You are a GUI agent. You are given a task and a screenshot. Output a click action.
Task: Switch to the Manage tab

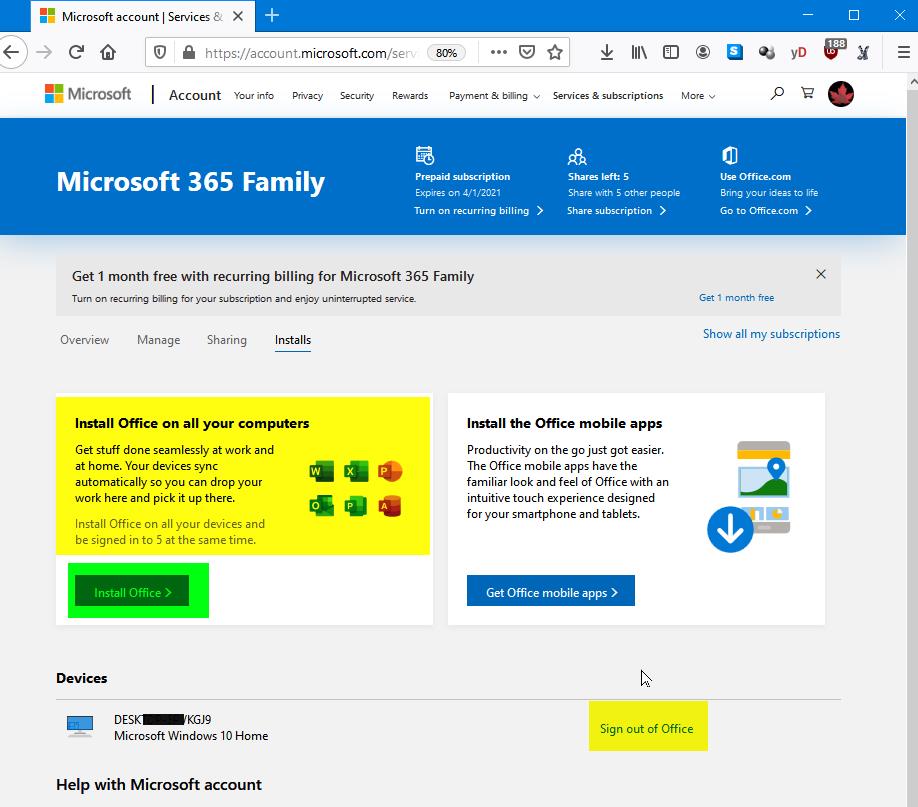pyautogui.click(x=158, y=340)
